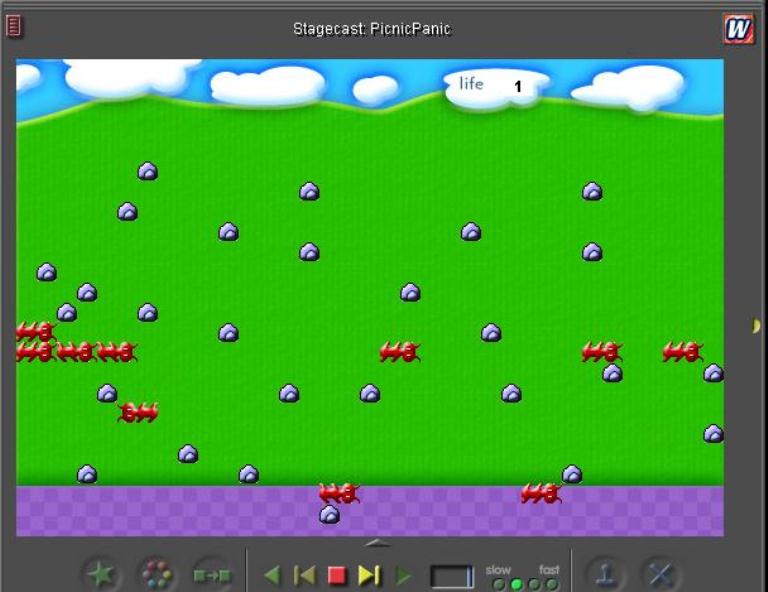Click the green star icon
Image resolution: width=768 pixels, height=592 pixels.
pos(101,575)
